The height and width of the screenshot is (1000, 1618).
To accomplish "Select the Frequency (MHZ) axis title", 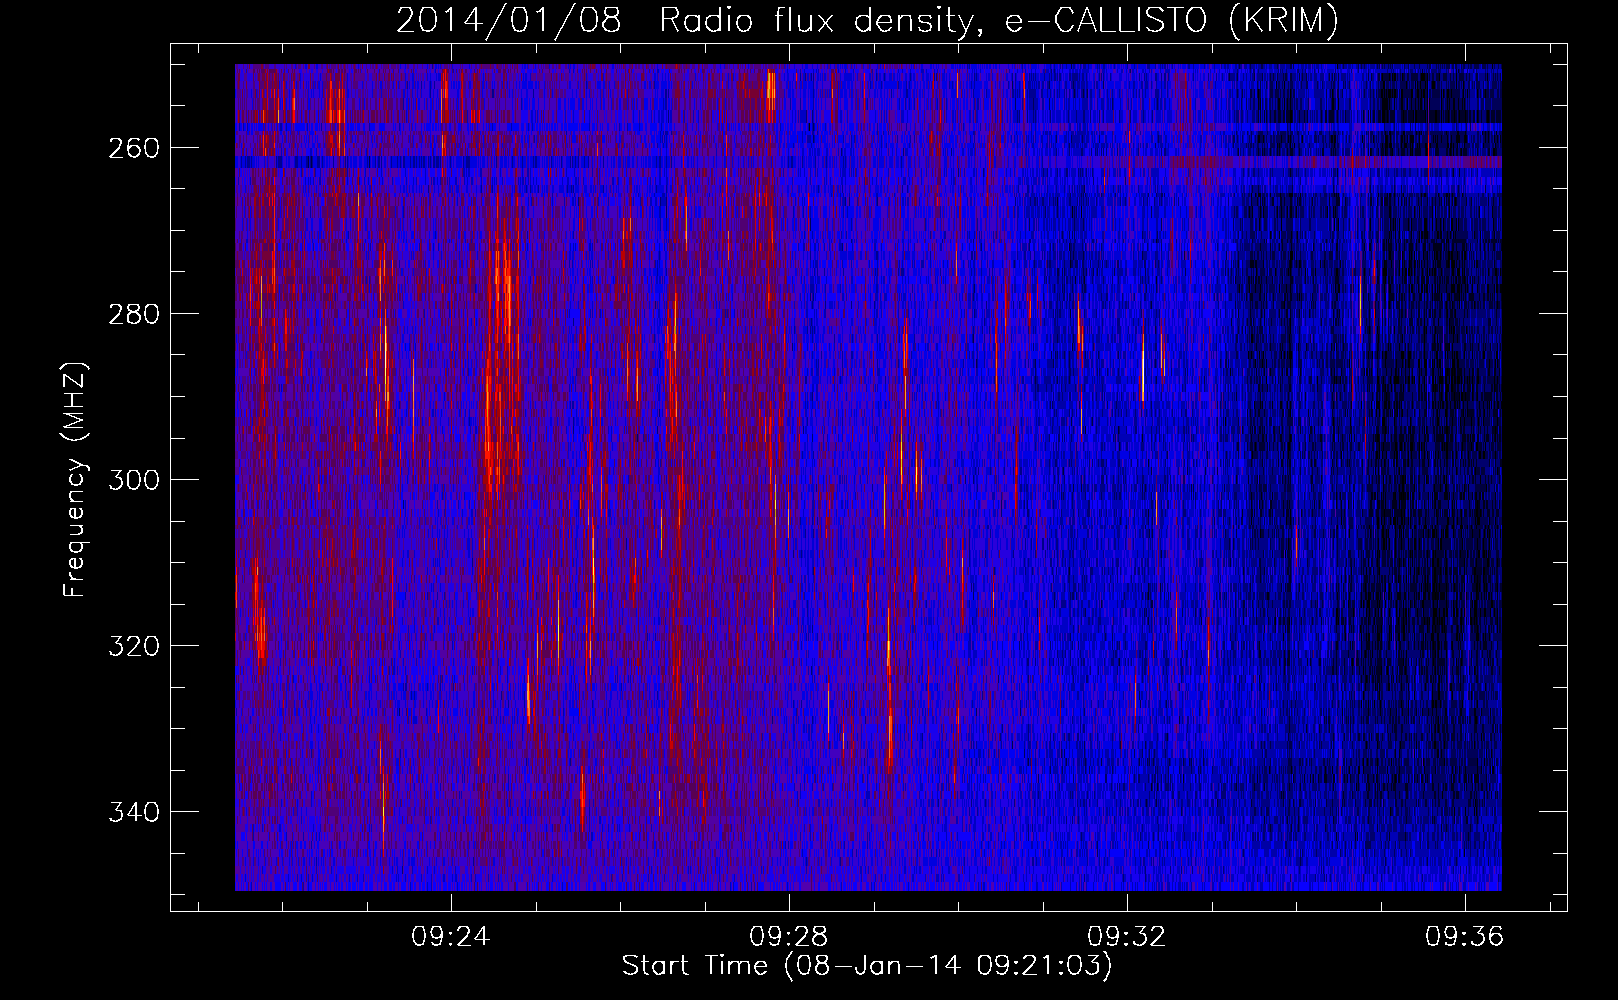I will pyautogui.click(x=75, y=480).
